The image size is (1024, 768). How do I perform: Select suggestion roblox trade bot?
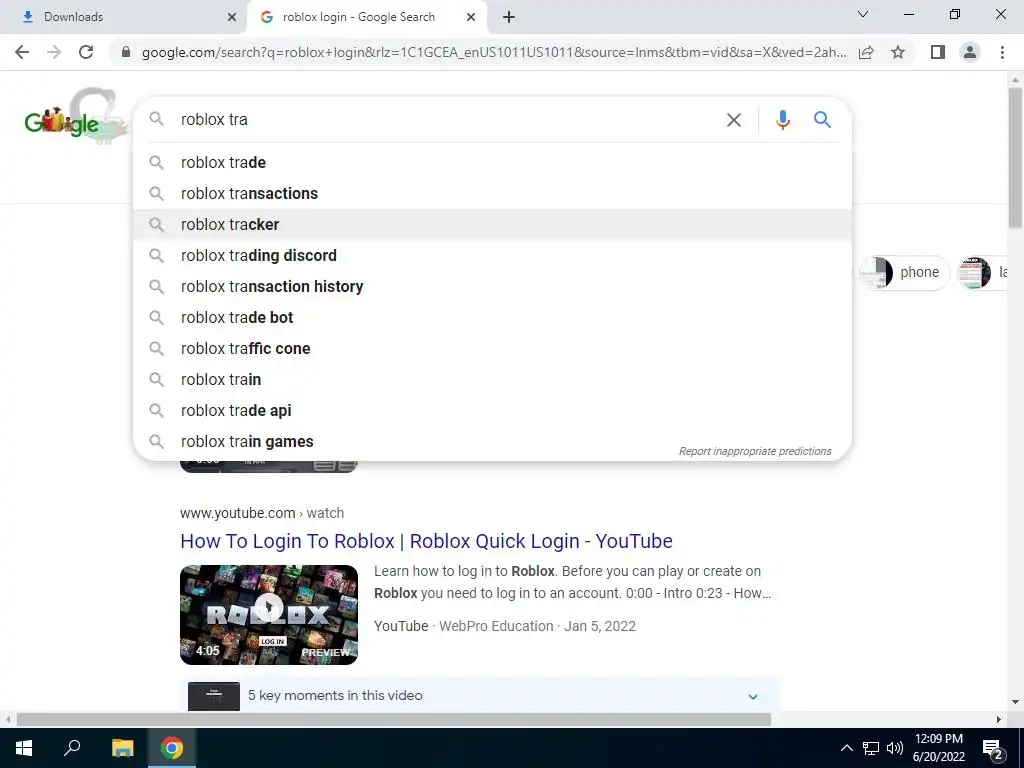492,317
